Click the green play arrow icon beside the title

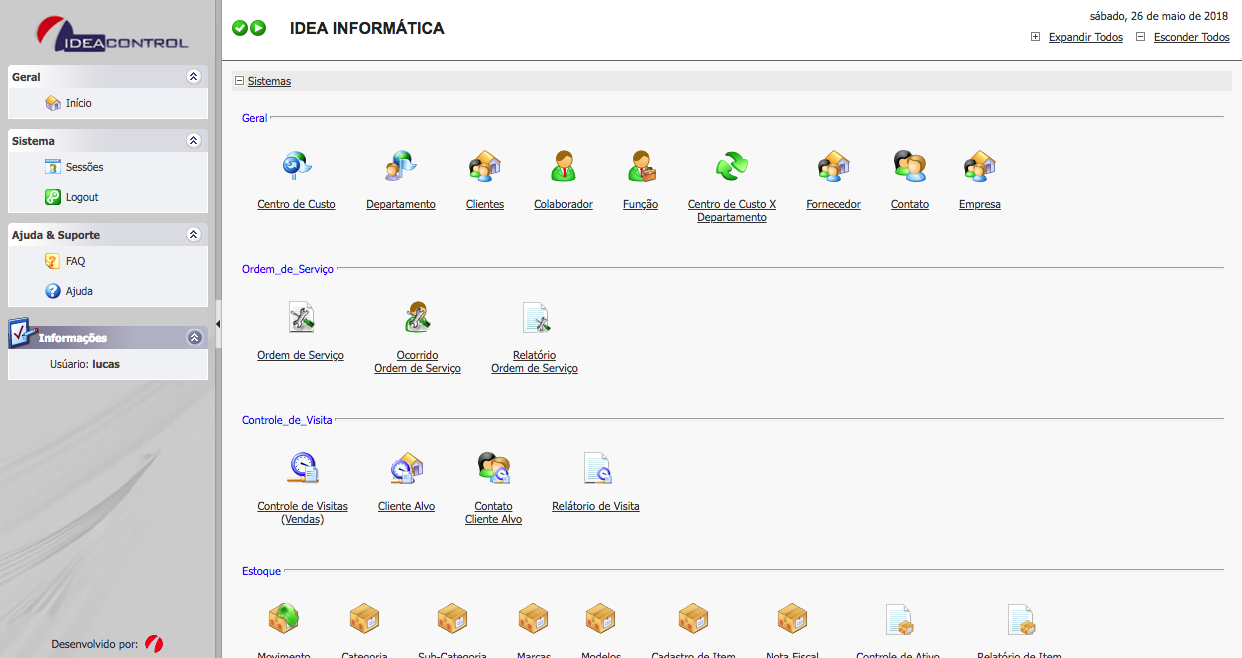coord(258,28)
